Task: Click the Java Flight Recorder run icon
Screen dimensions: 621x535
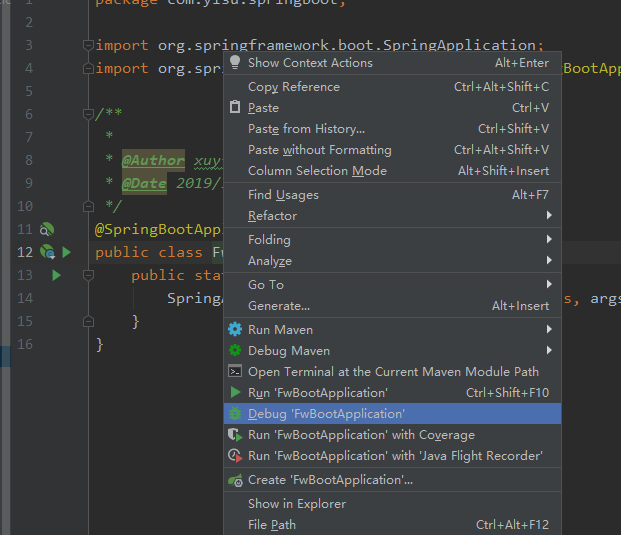Action: [235, 456]
